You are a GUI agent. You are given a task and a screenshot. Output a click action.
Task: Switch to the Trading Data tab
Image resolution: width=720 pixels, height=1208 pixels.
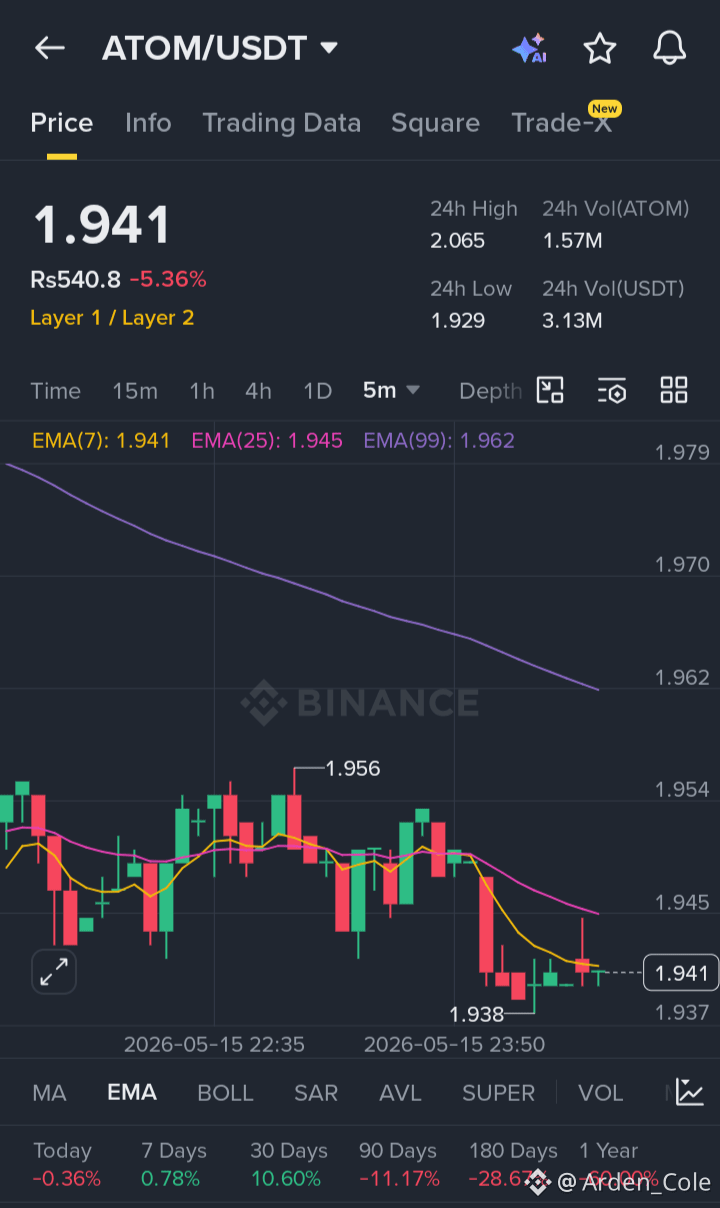[281, 123]
